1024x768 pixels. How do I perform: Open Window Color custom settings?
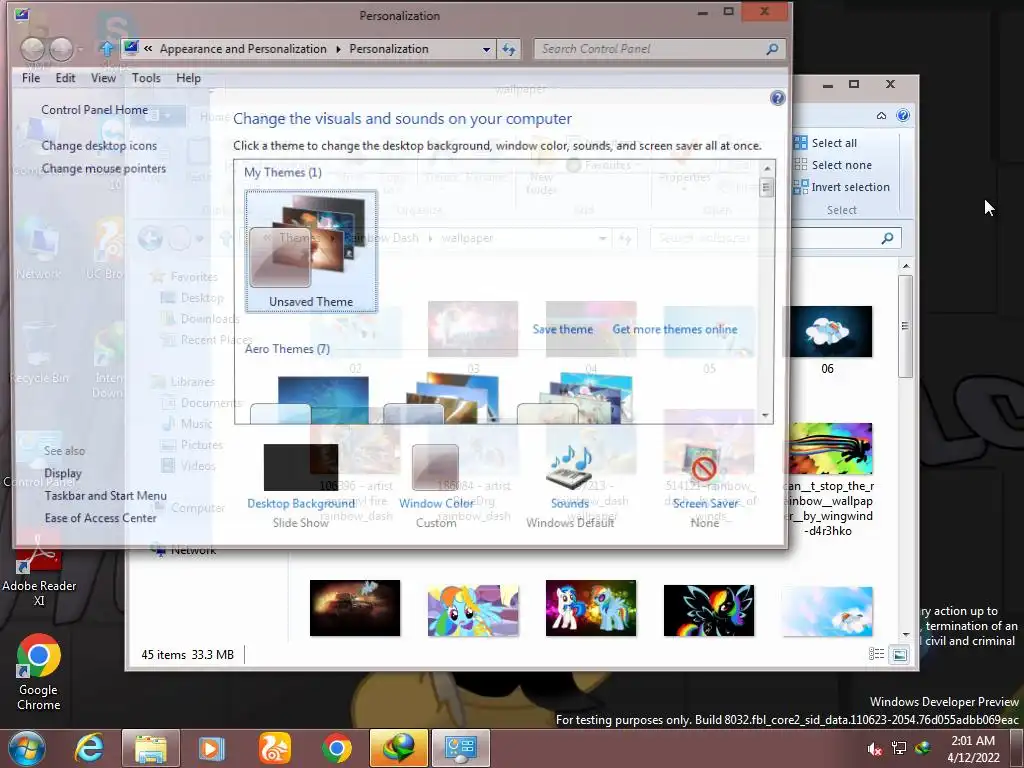436,467
